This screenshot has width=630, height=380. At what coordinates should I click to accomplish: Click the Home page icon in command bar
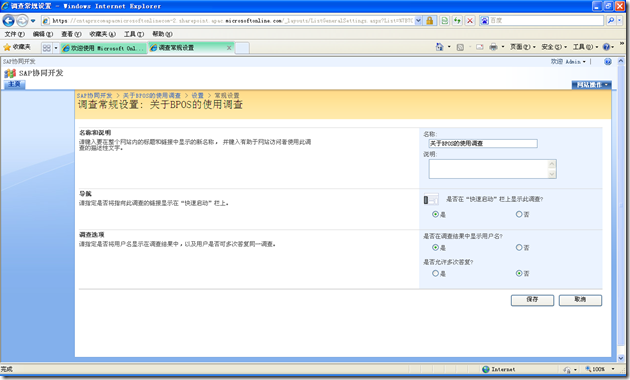440,47
